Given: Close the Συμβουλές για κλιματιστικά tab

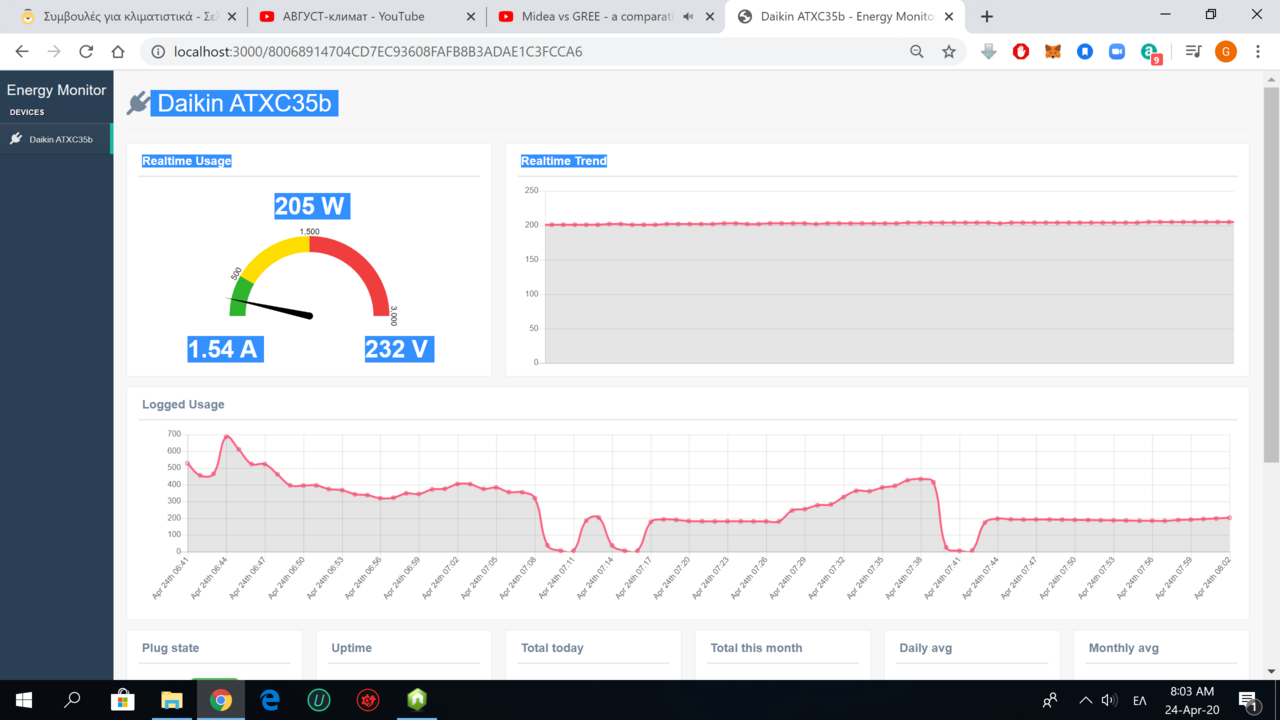Looking at the screenshot, I should (x=232, y=17).
